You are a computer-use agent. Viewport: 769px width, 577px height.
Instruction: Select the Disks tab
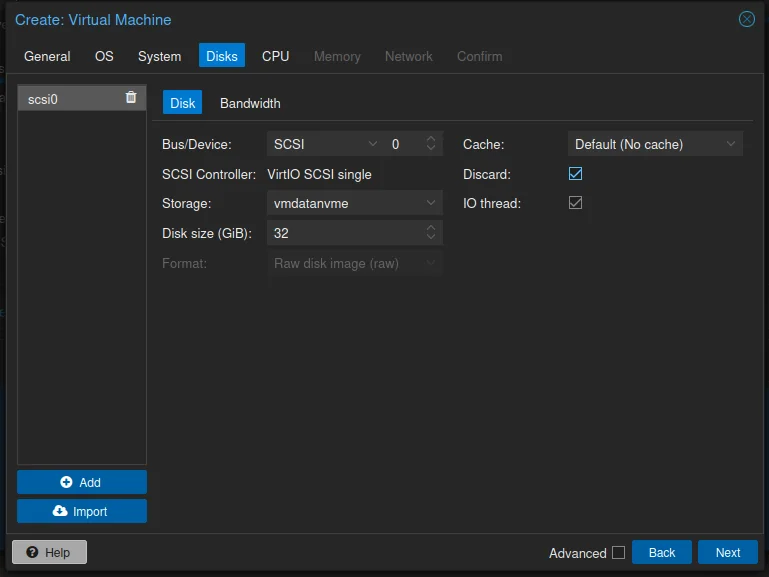click(x=222, y=55)
